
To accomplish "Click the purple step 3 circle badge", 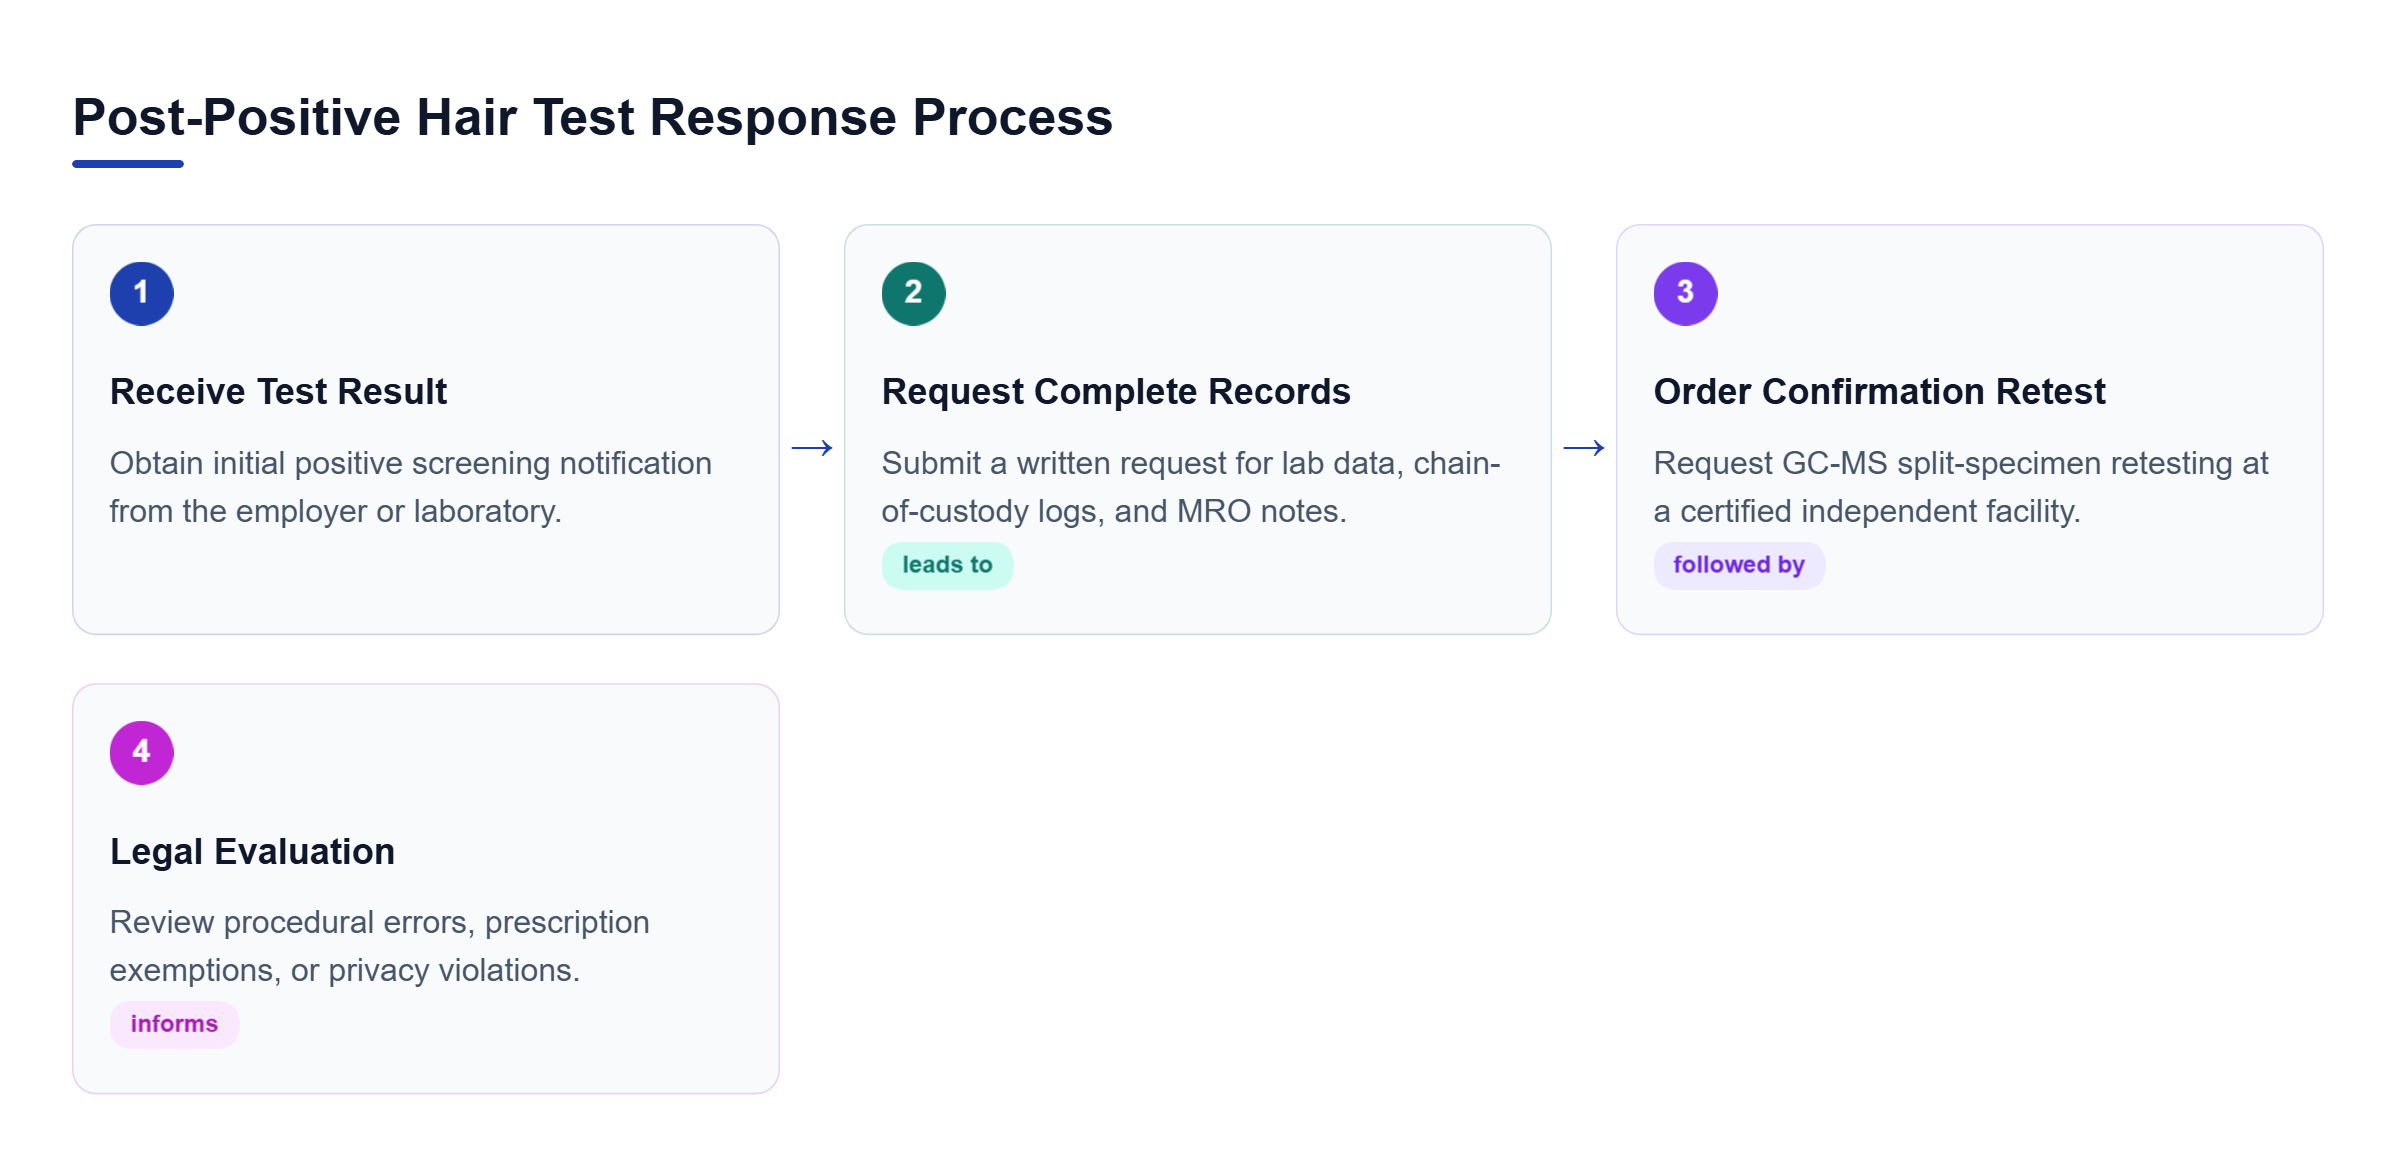I will [1685, 293].
